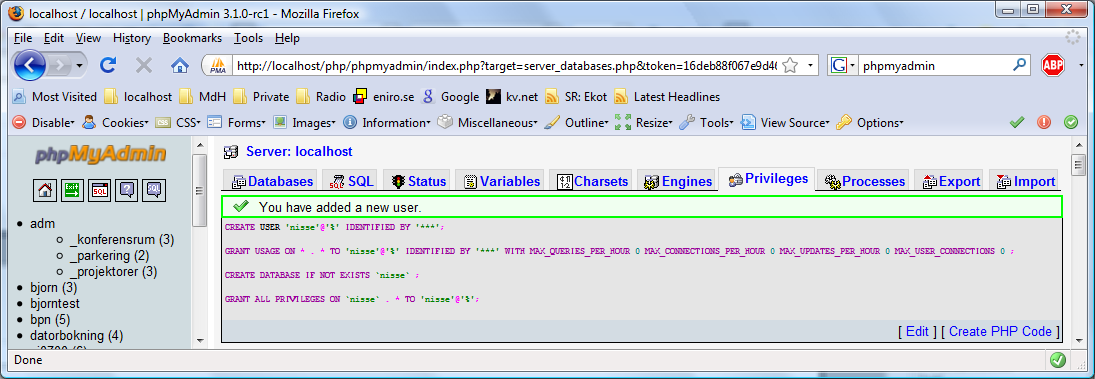Go to the Firefox Home page icon
This screenshot has width=1095, height=379.
click(179, 66)
